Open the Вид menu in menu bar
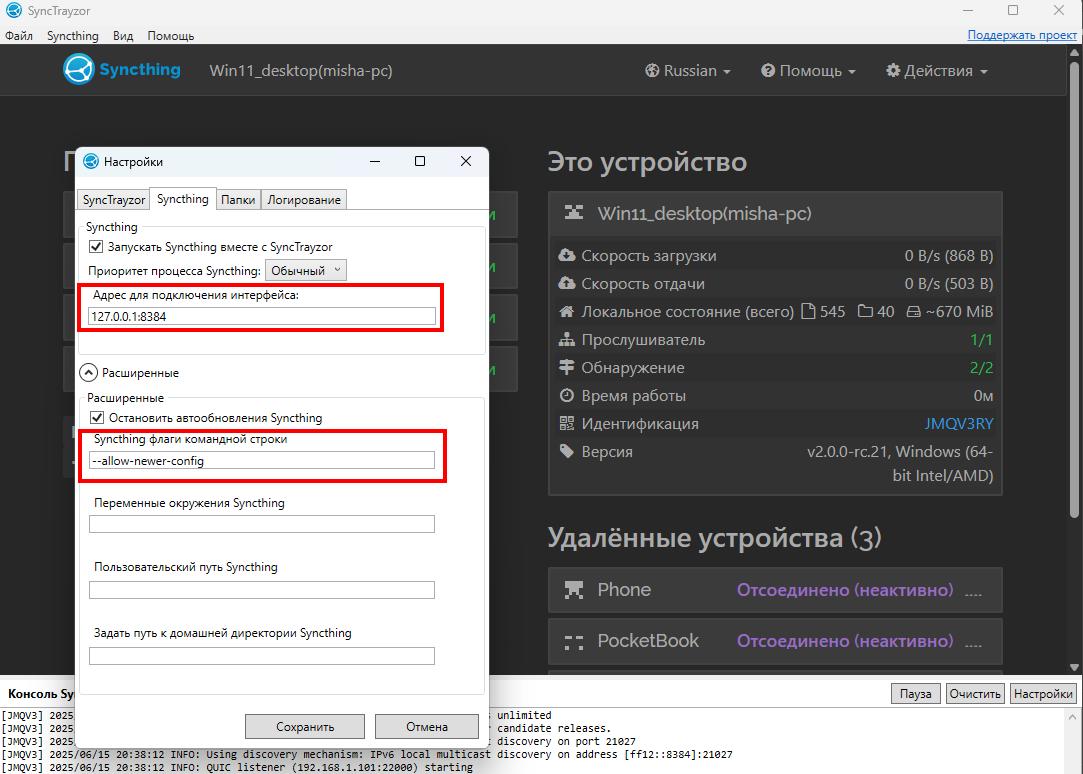The image size is (1083, 774). click(x=123, y=35)
